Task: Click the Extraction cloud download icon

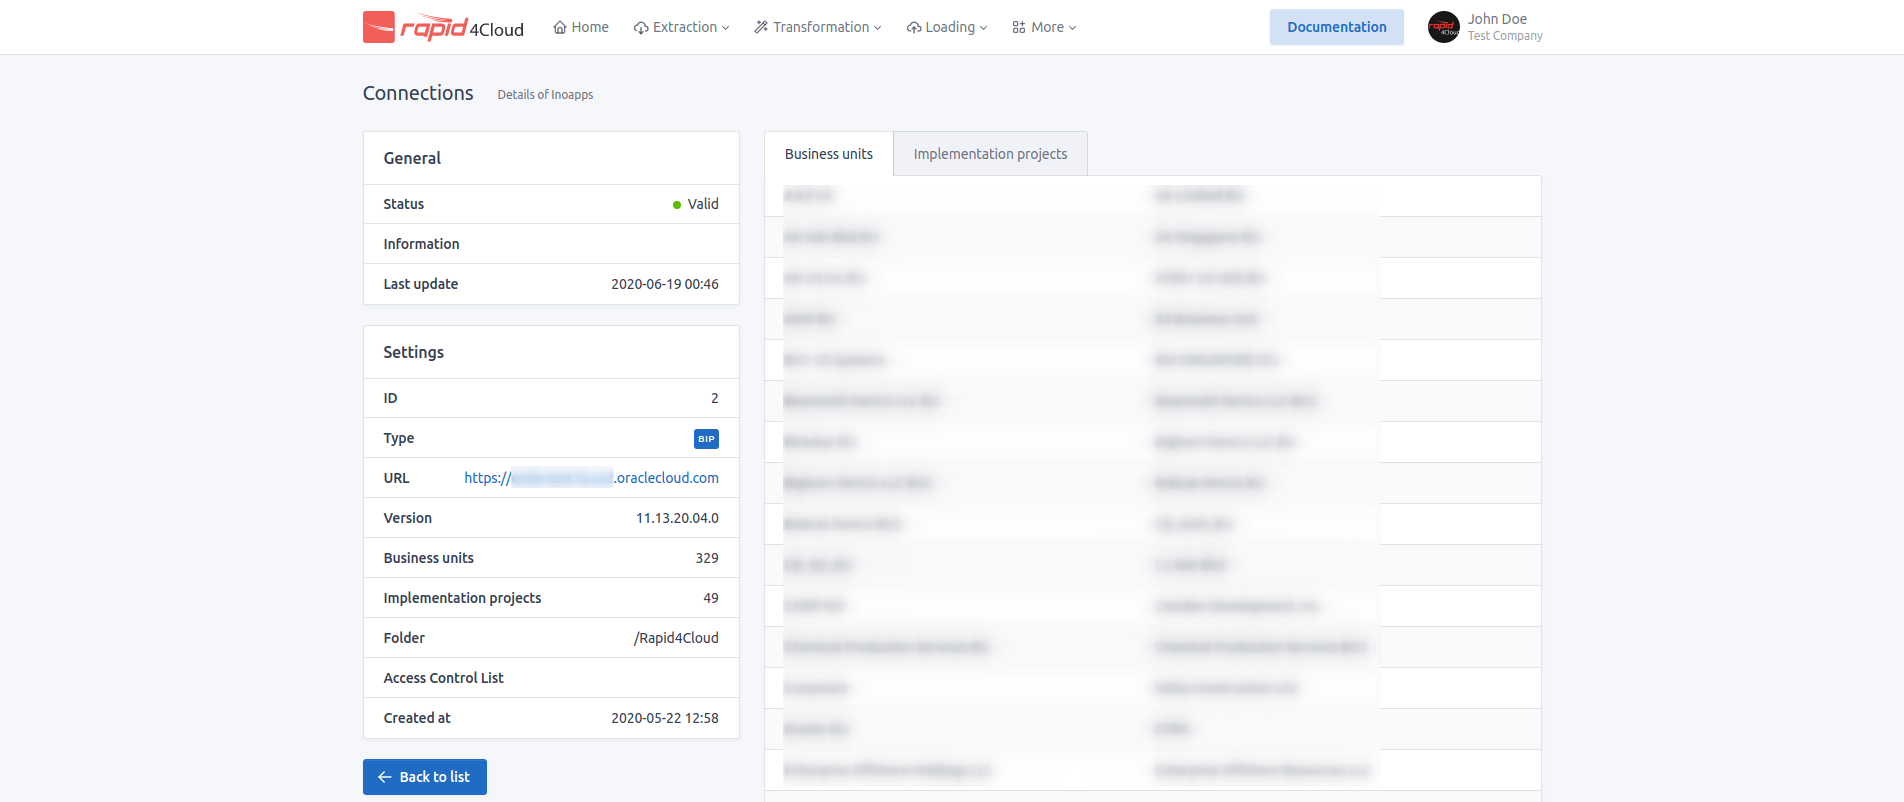Action: (641, 27)
